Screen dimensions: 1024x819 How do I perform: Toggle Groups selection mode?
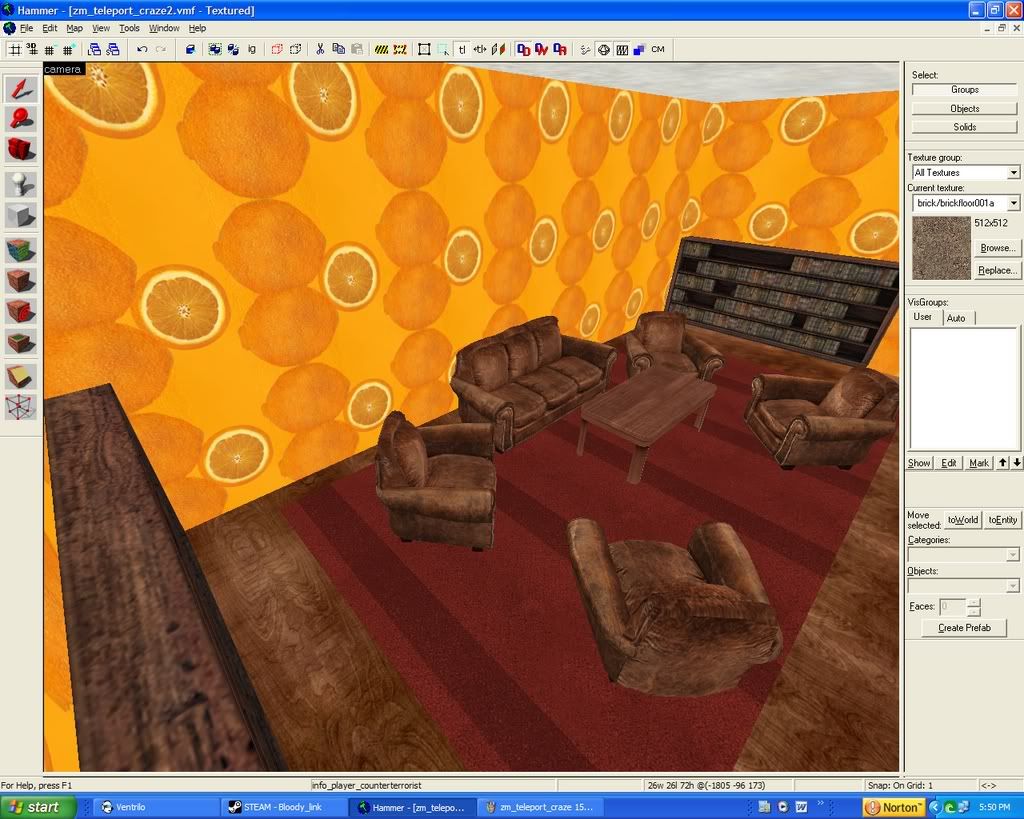click(x=964, y=90)
